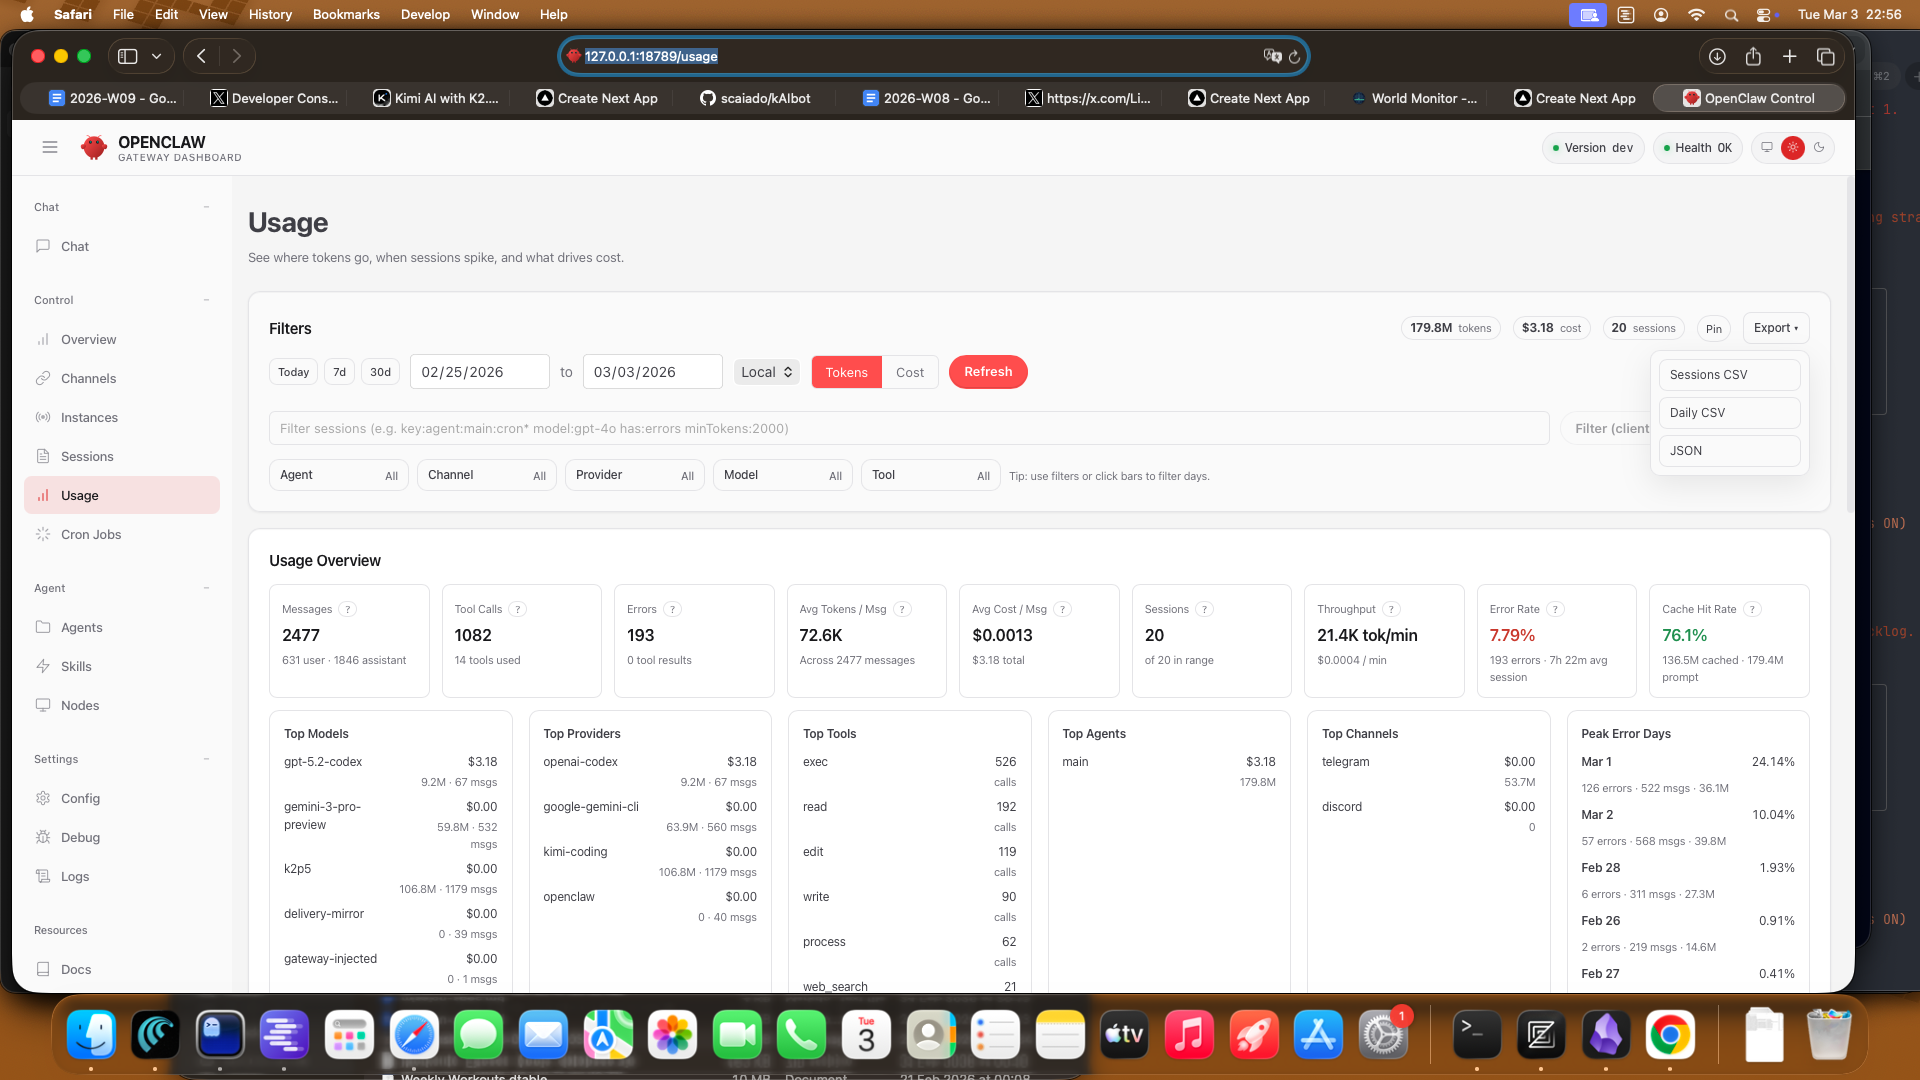Image resolution: width=1920 pixels, height=1080 pixels.
Task: Choose Sessions CSV from Export menu
Action: pos(1729,375)
